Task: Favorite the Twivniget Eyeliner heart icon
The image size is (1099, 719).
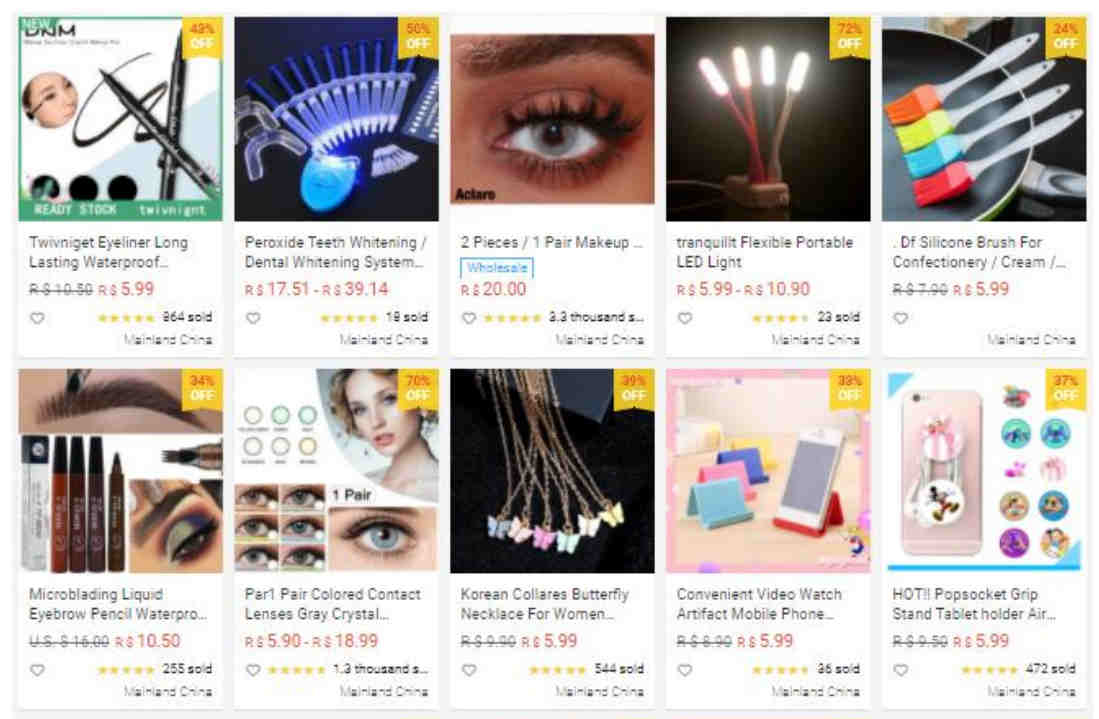Action: [x=37, y=318]
